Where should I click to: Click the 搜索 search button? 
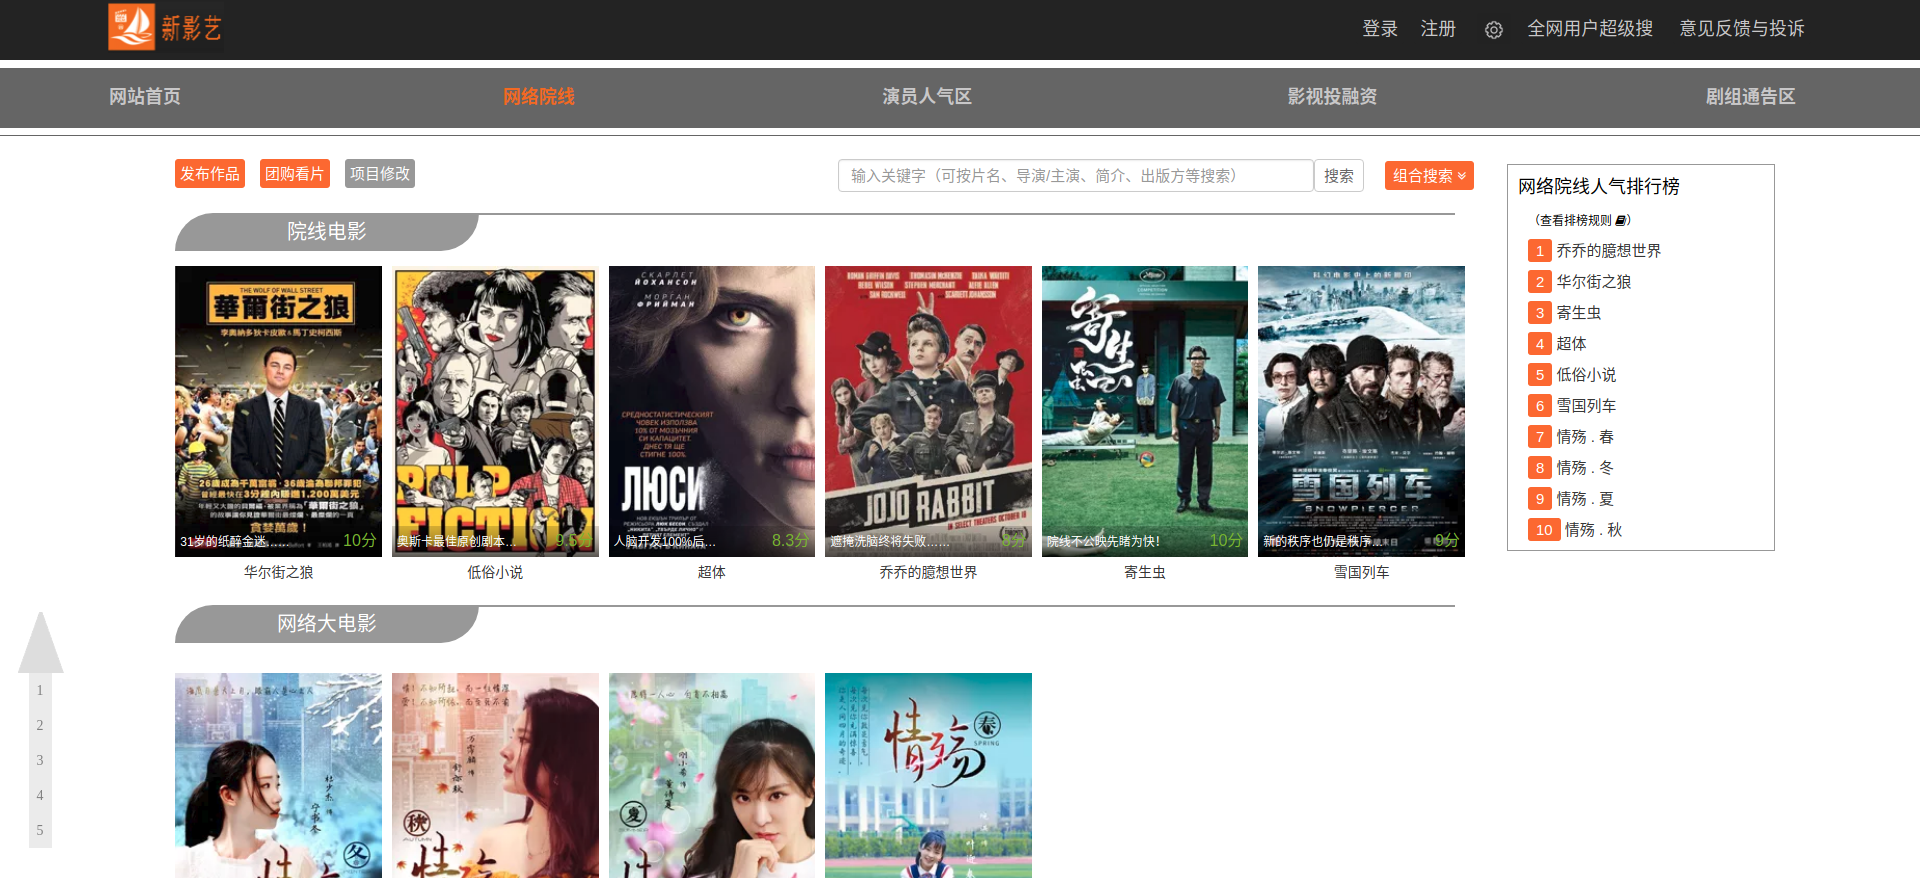[x=1338, y=176]
